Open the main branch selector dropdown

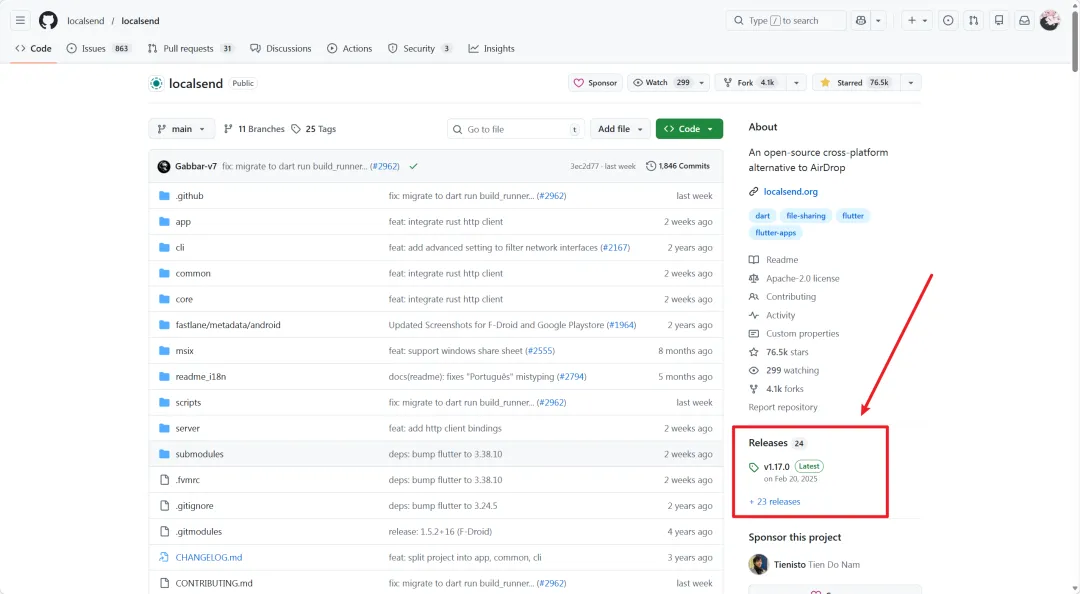(181, 129)
